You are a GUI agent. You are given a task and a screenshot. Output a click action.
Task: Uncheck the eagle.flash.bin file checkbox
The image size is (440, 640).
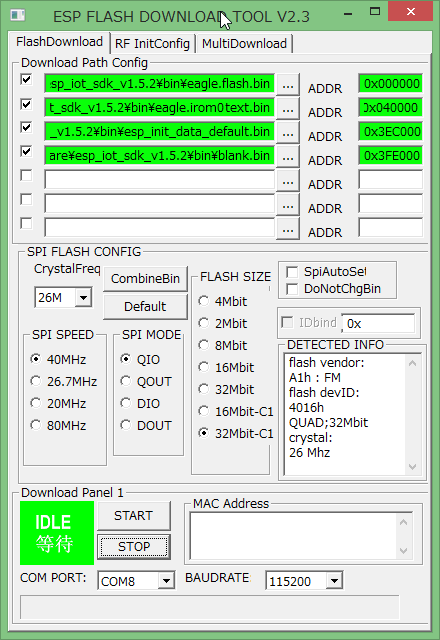[x=26, y=80]
